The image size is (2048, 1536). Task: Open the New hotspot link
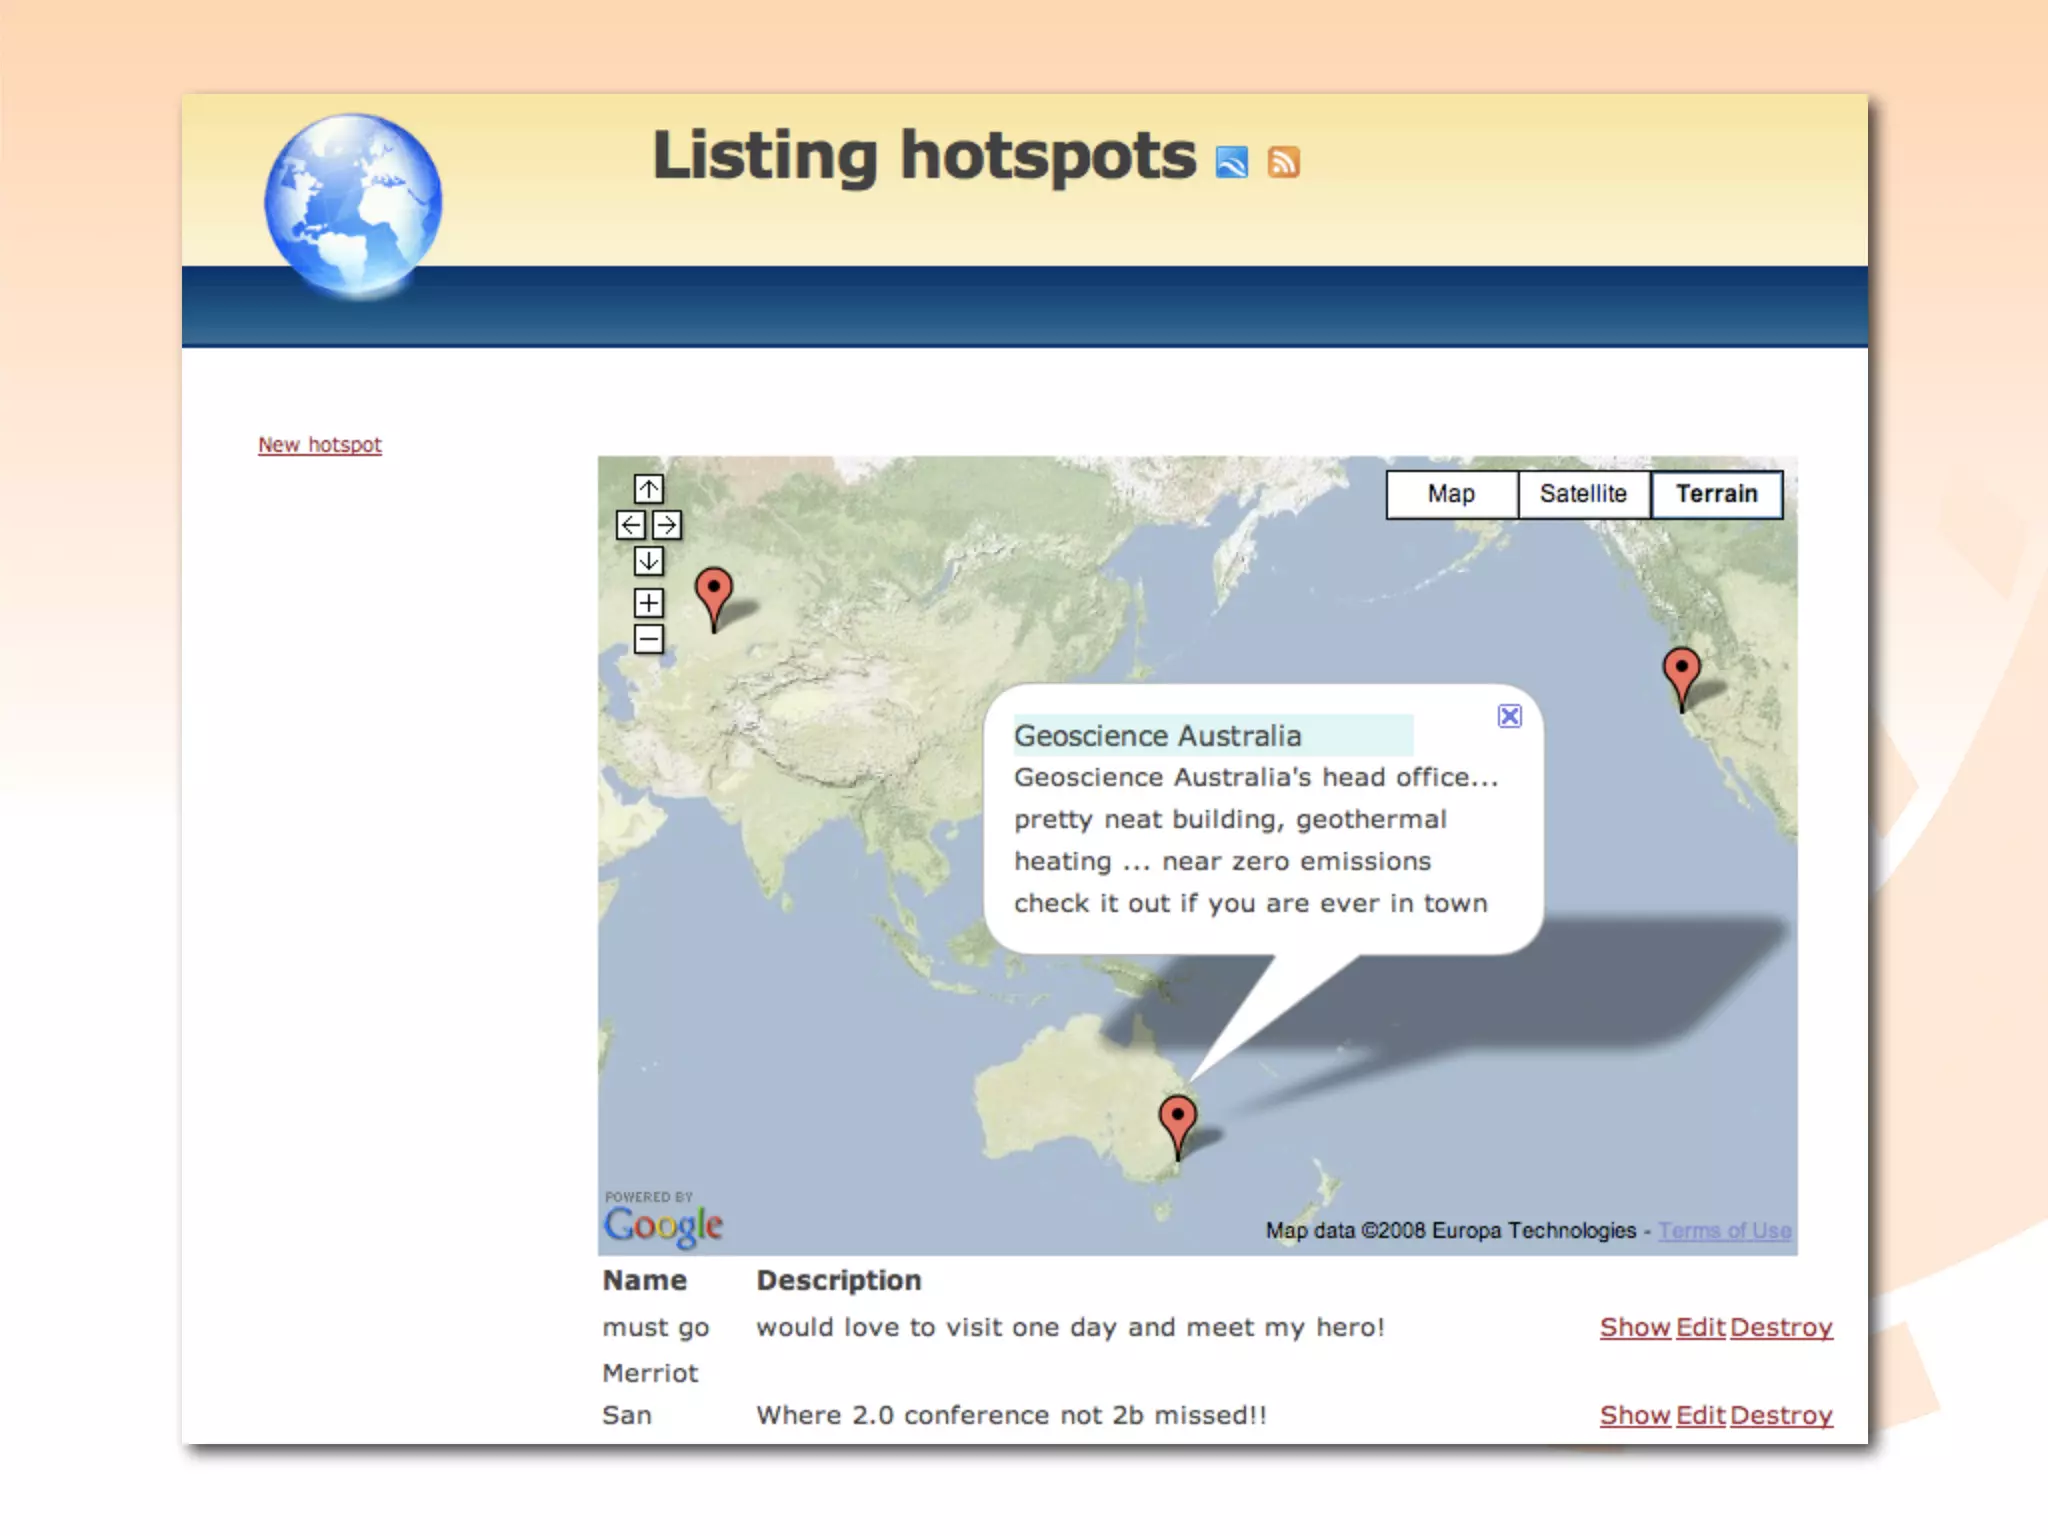click(320, 445)
